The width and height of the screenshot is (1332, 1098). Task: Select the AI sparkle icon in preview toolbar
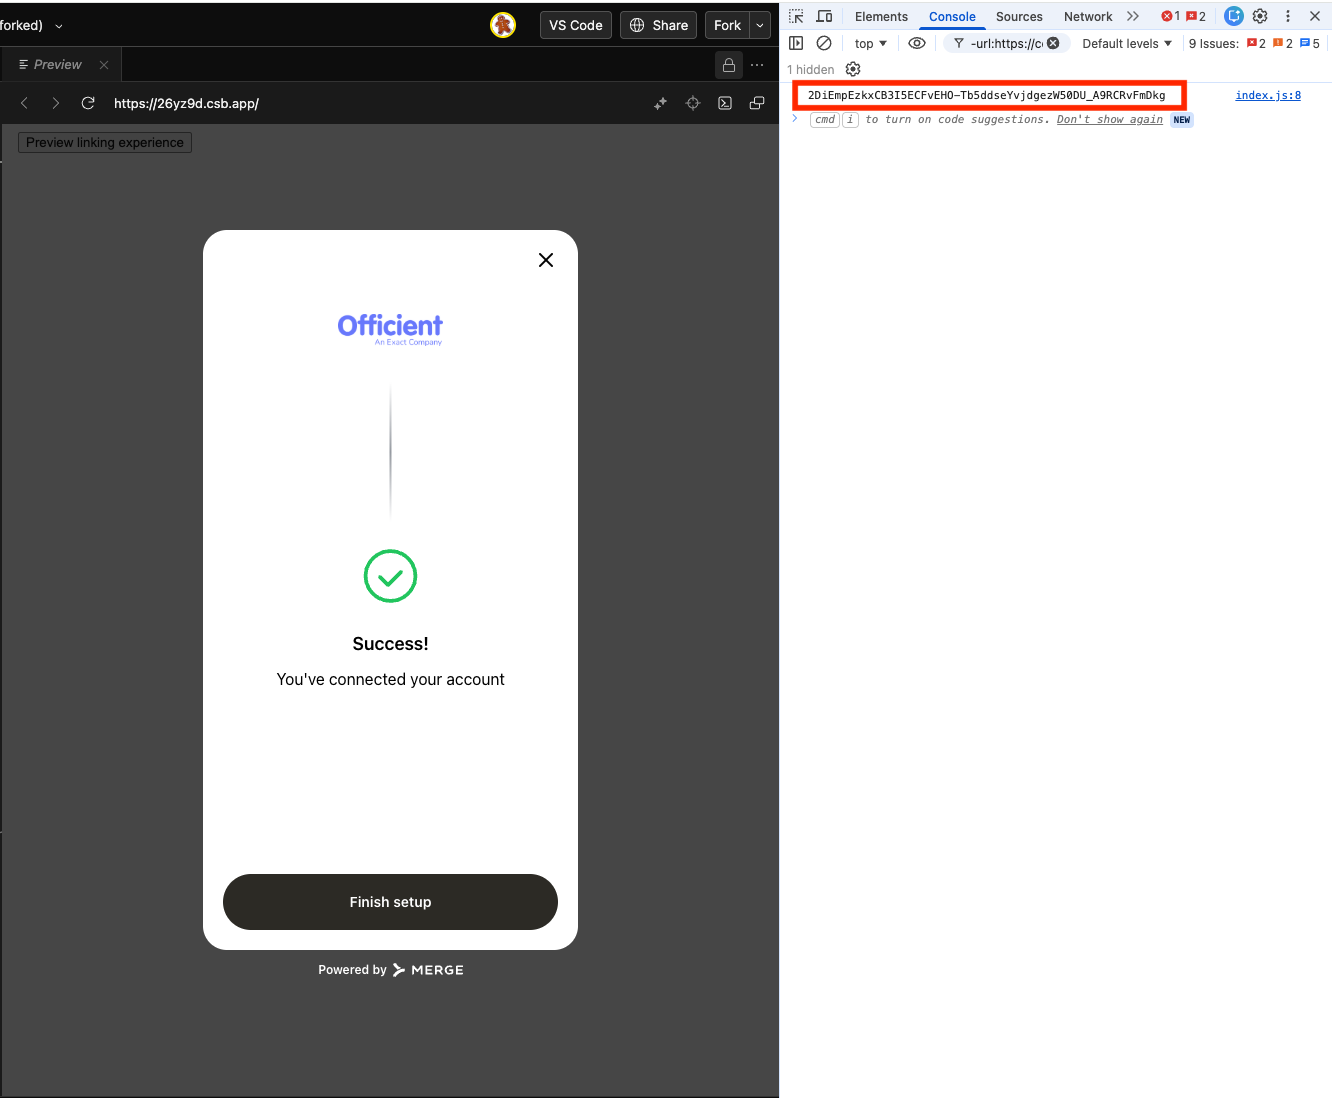point(660,103)
